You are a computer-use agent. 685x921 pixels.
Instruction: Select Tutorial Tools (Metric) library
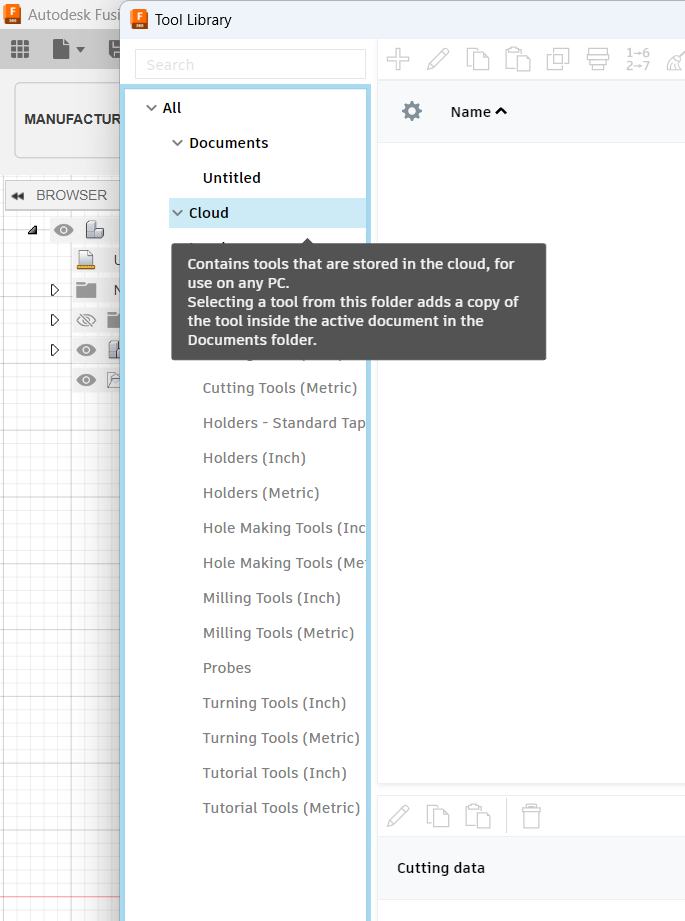click(x=281, y=808)
